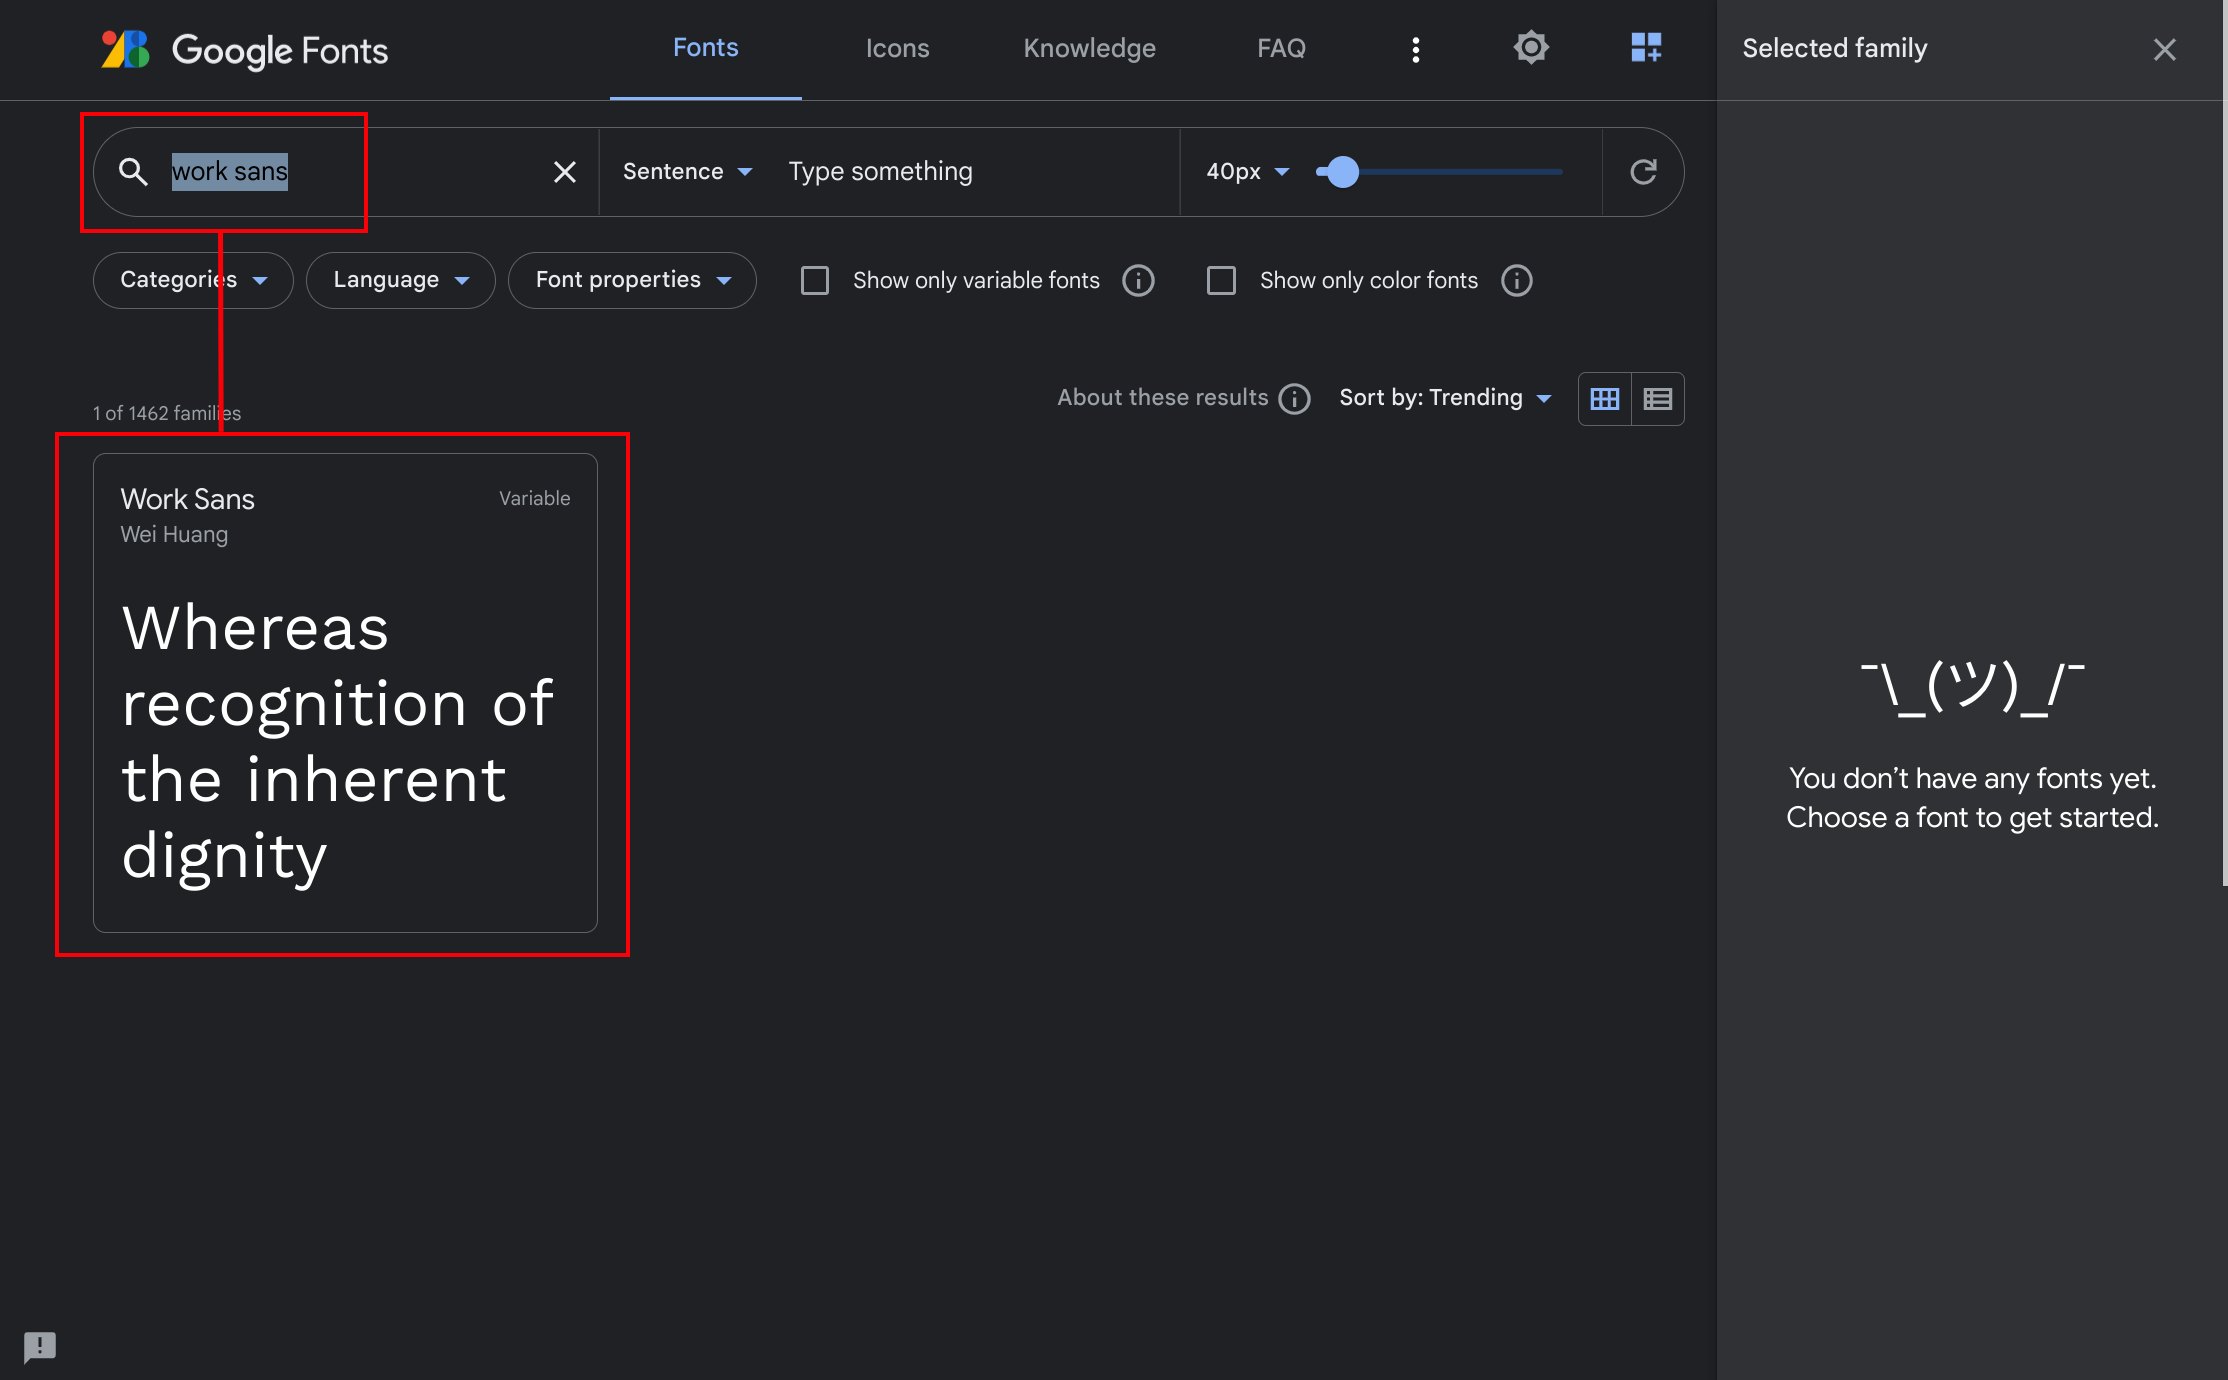Clear the work sans search text
2228x1380 pixels.
coord(565,172)
